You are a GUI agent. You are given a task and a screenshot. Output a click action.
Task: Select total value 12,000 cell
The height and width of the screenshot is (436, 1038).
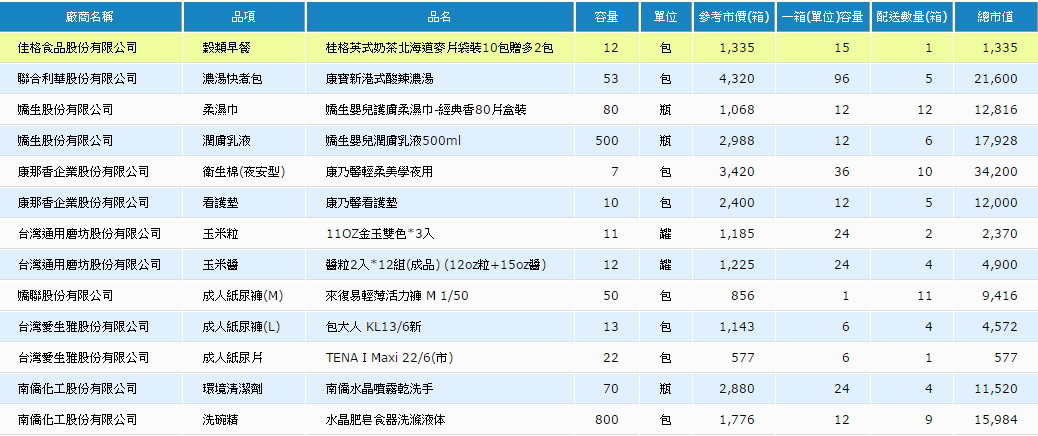point(996,203)
